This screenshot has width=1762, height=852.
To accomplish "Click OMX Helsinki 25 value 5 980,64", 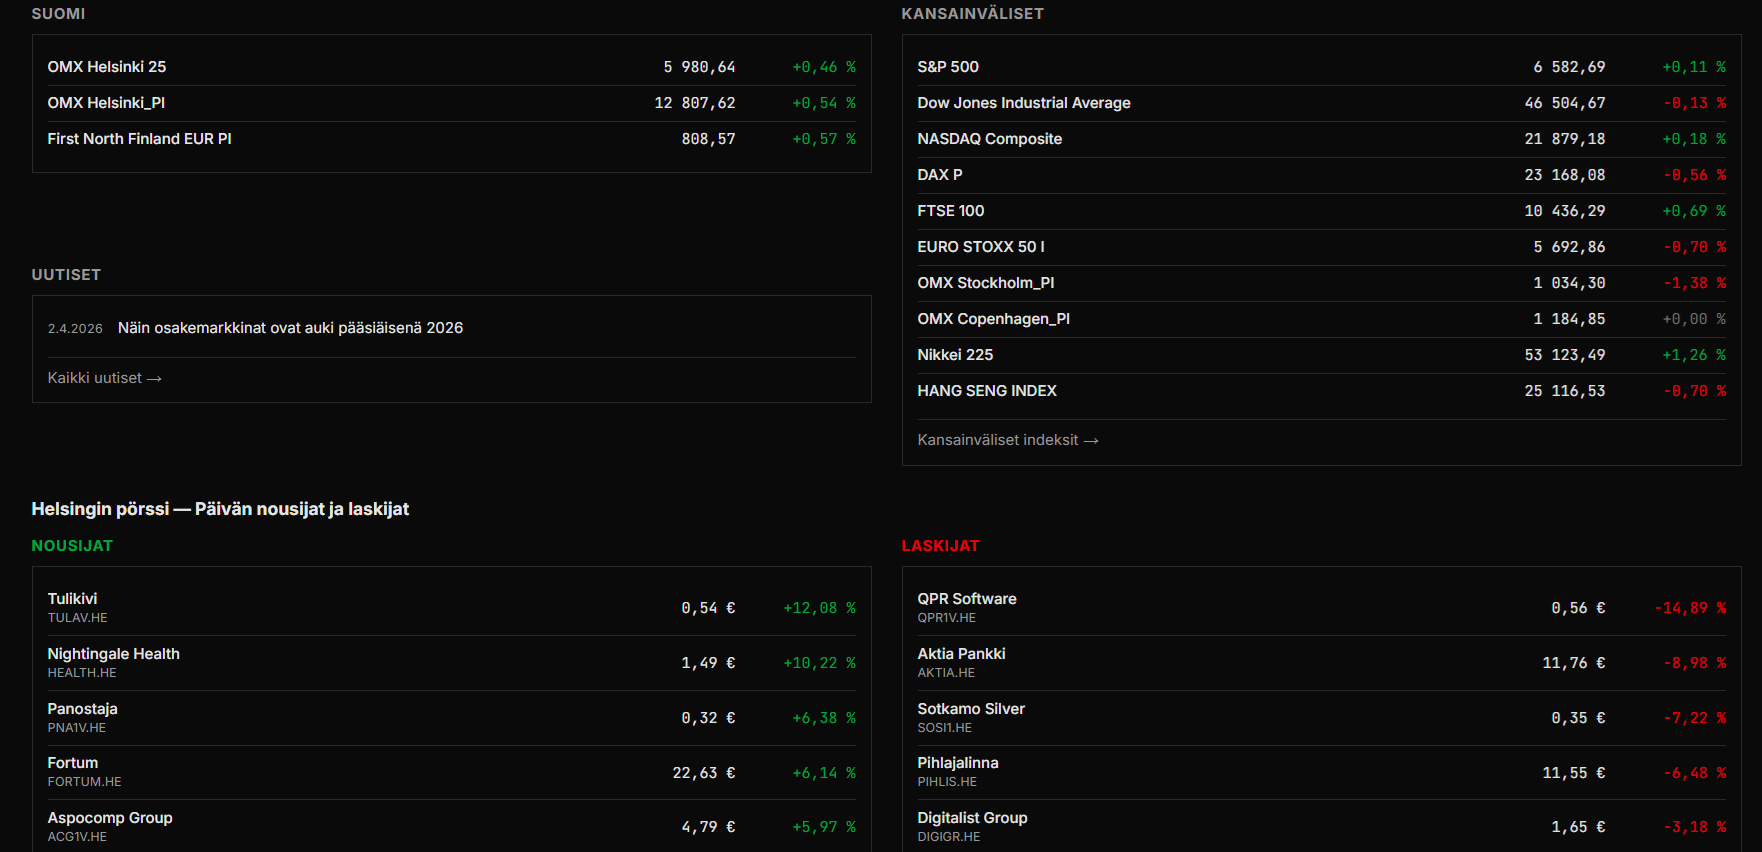I will 700,67.
